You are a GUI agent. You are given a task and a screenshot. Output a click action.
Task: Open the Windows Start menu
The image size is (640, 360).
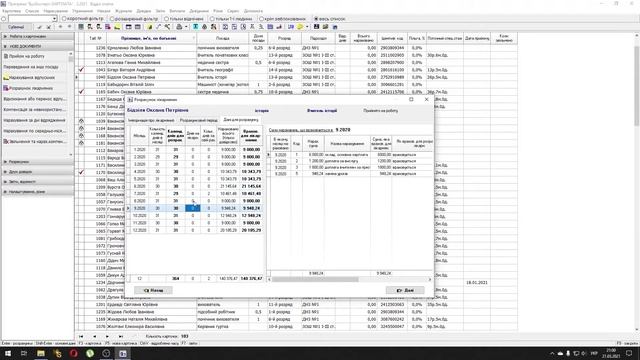click(8, 353)
